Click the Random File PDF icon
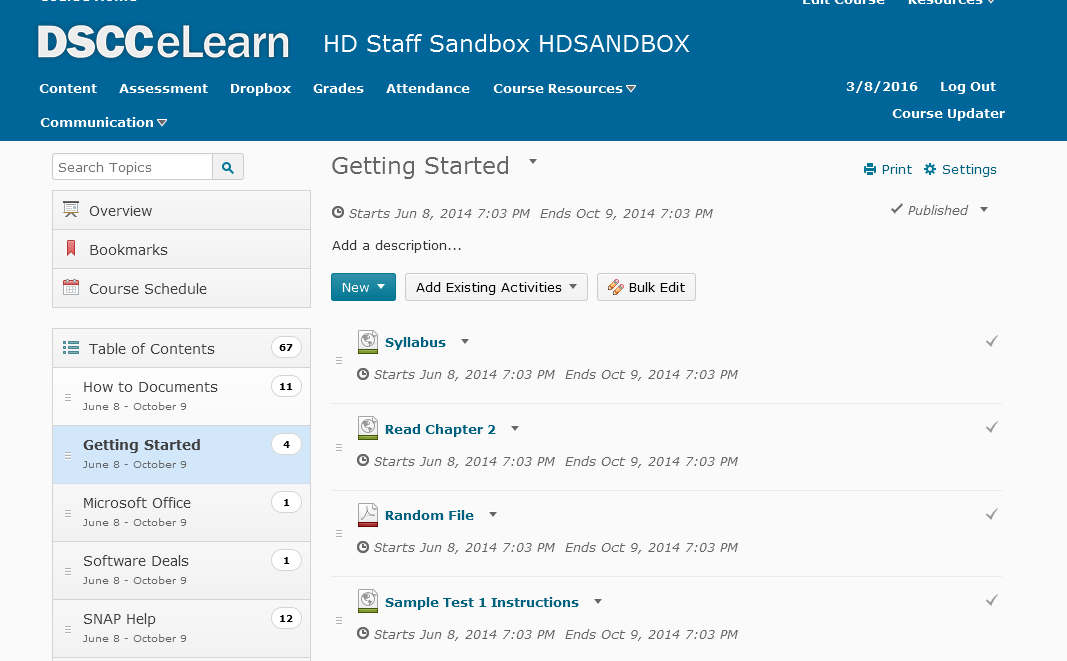 (367, 515)
